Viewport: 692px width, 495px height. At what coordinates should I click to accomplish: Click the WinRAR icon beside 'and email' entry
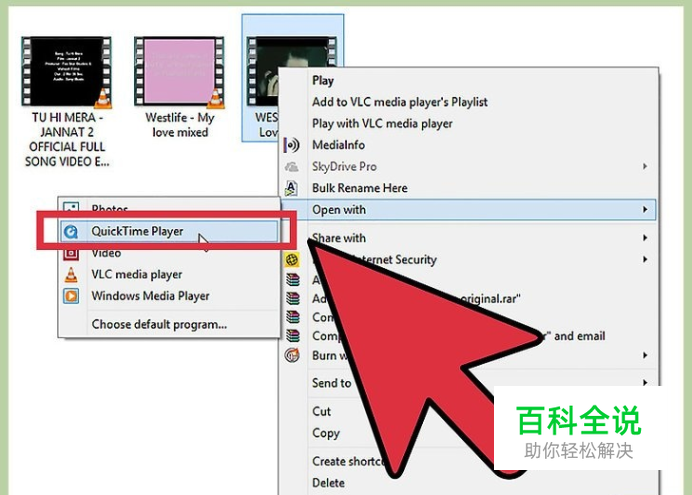click(x=293, y=336)
